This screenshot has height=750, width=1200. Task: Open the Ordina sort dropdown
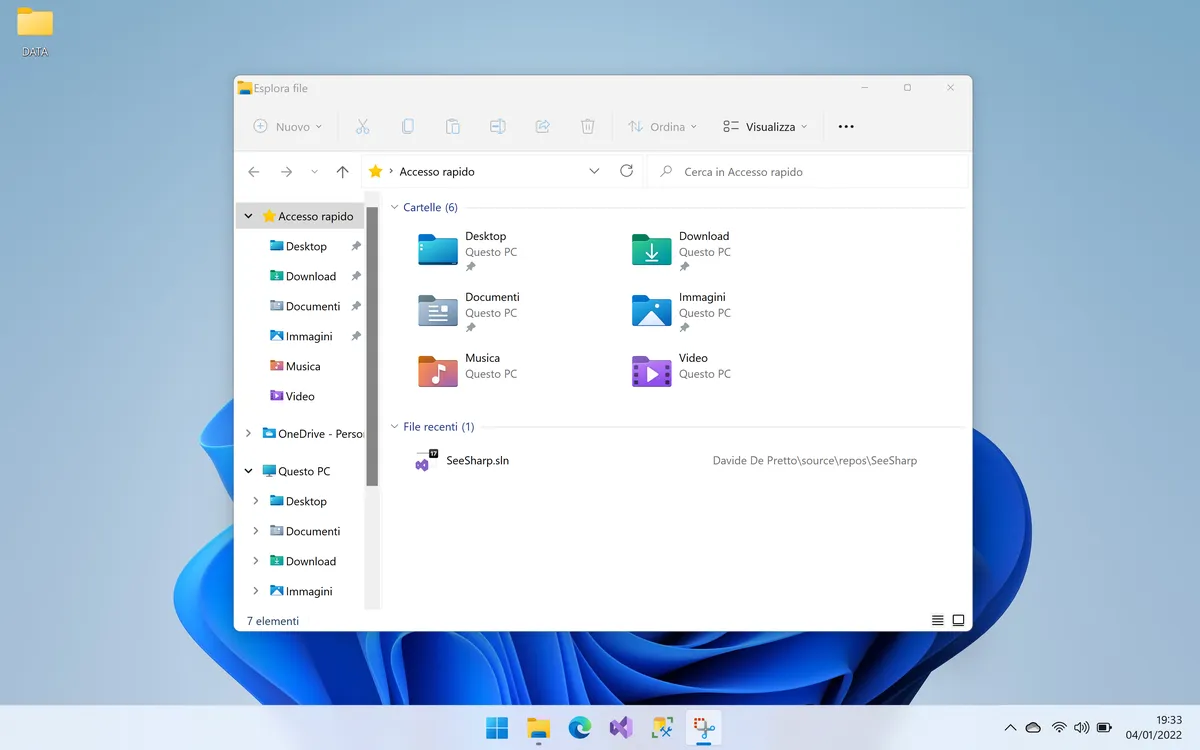tap(662, 127)
